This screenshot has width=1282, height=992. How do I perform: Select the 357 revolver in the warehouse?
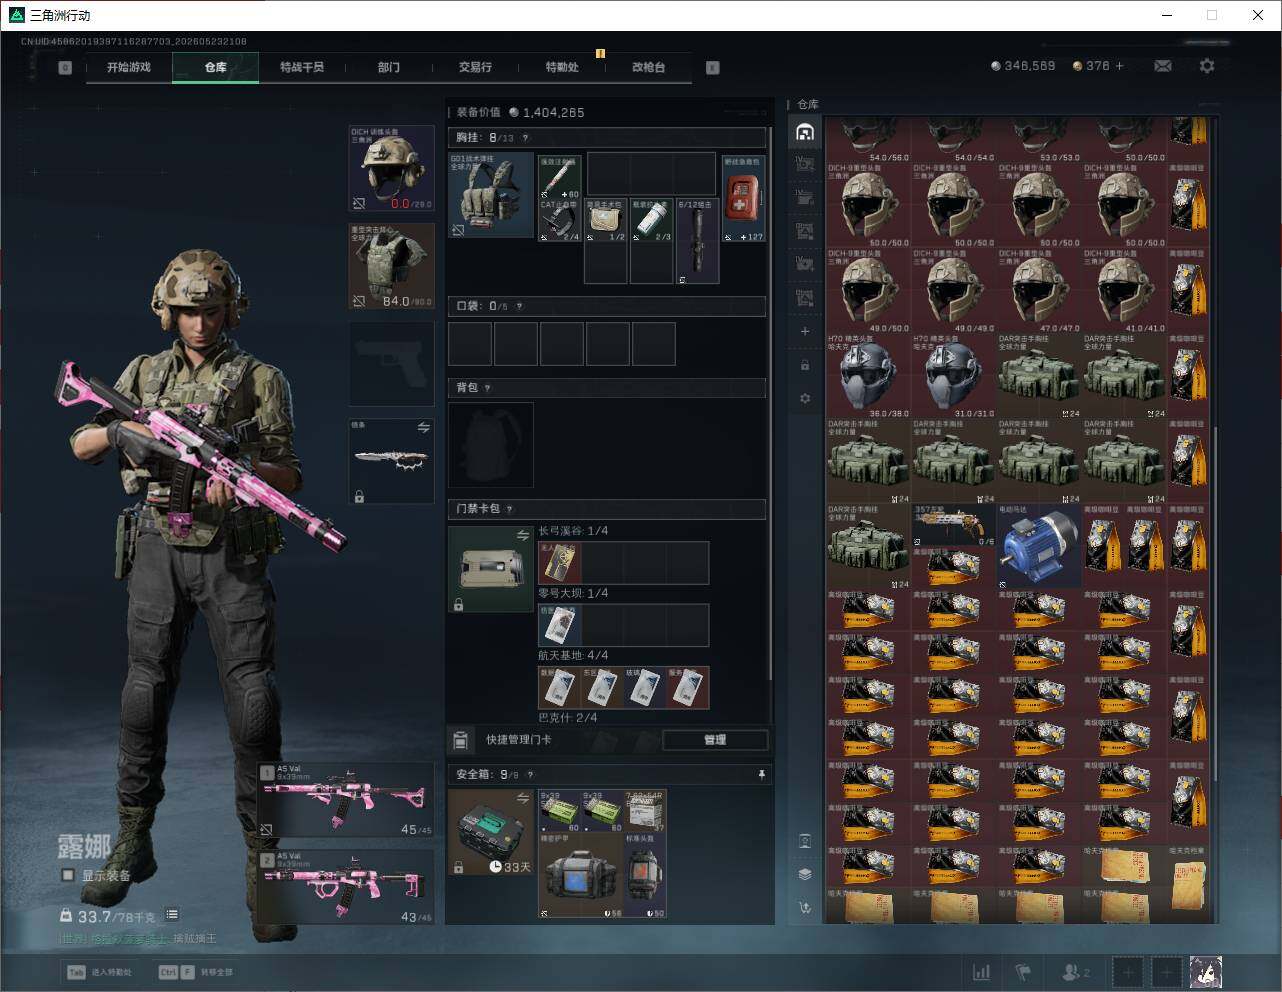954,525
